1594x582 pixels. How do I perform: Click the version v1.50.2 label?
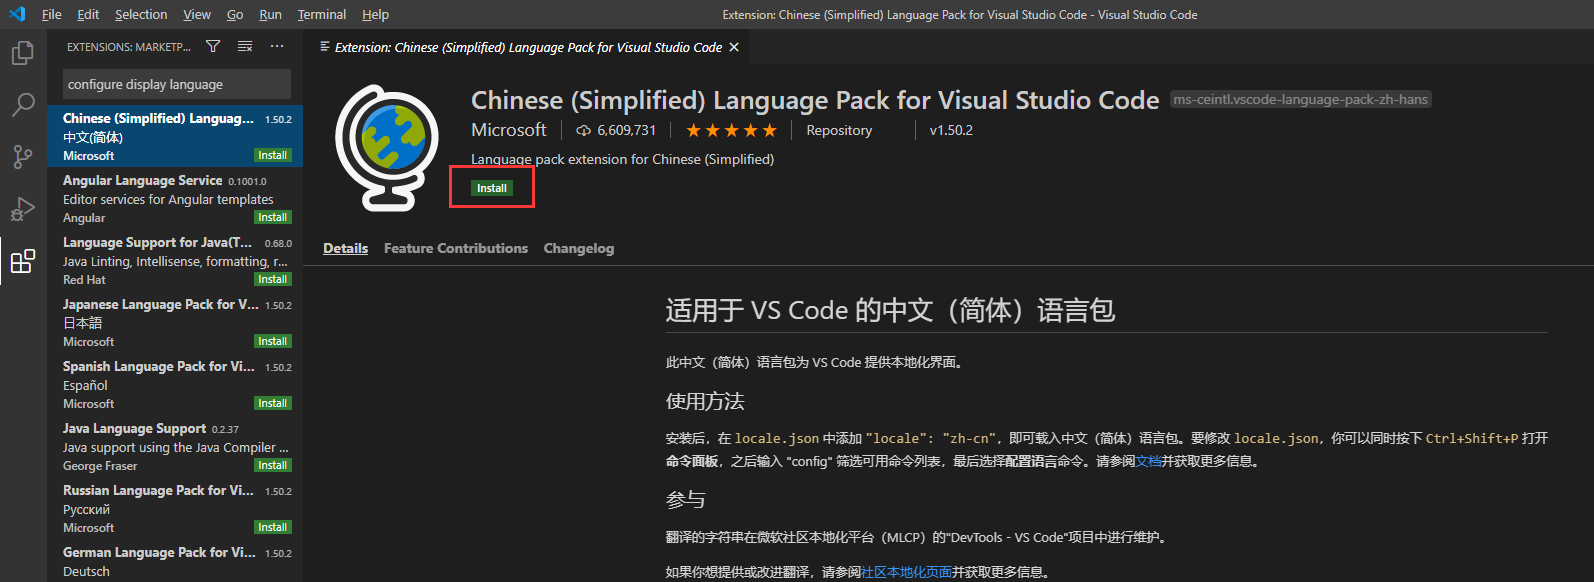click(x=951, y=130)
